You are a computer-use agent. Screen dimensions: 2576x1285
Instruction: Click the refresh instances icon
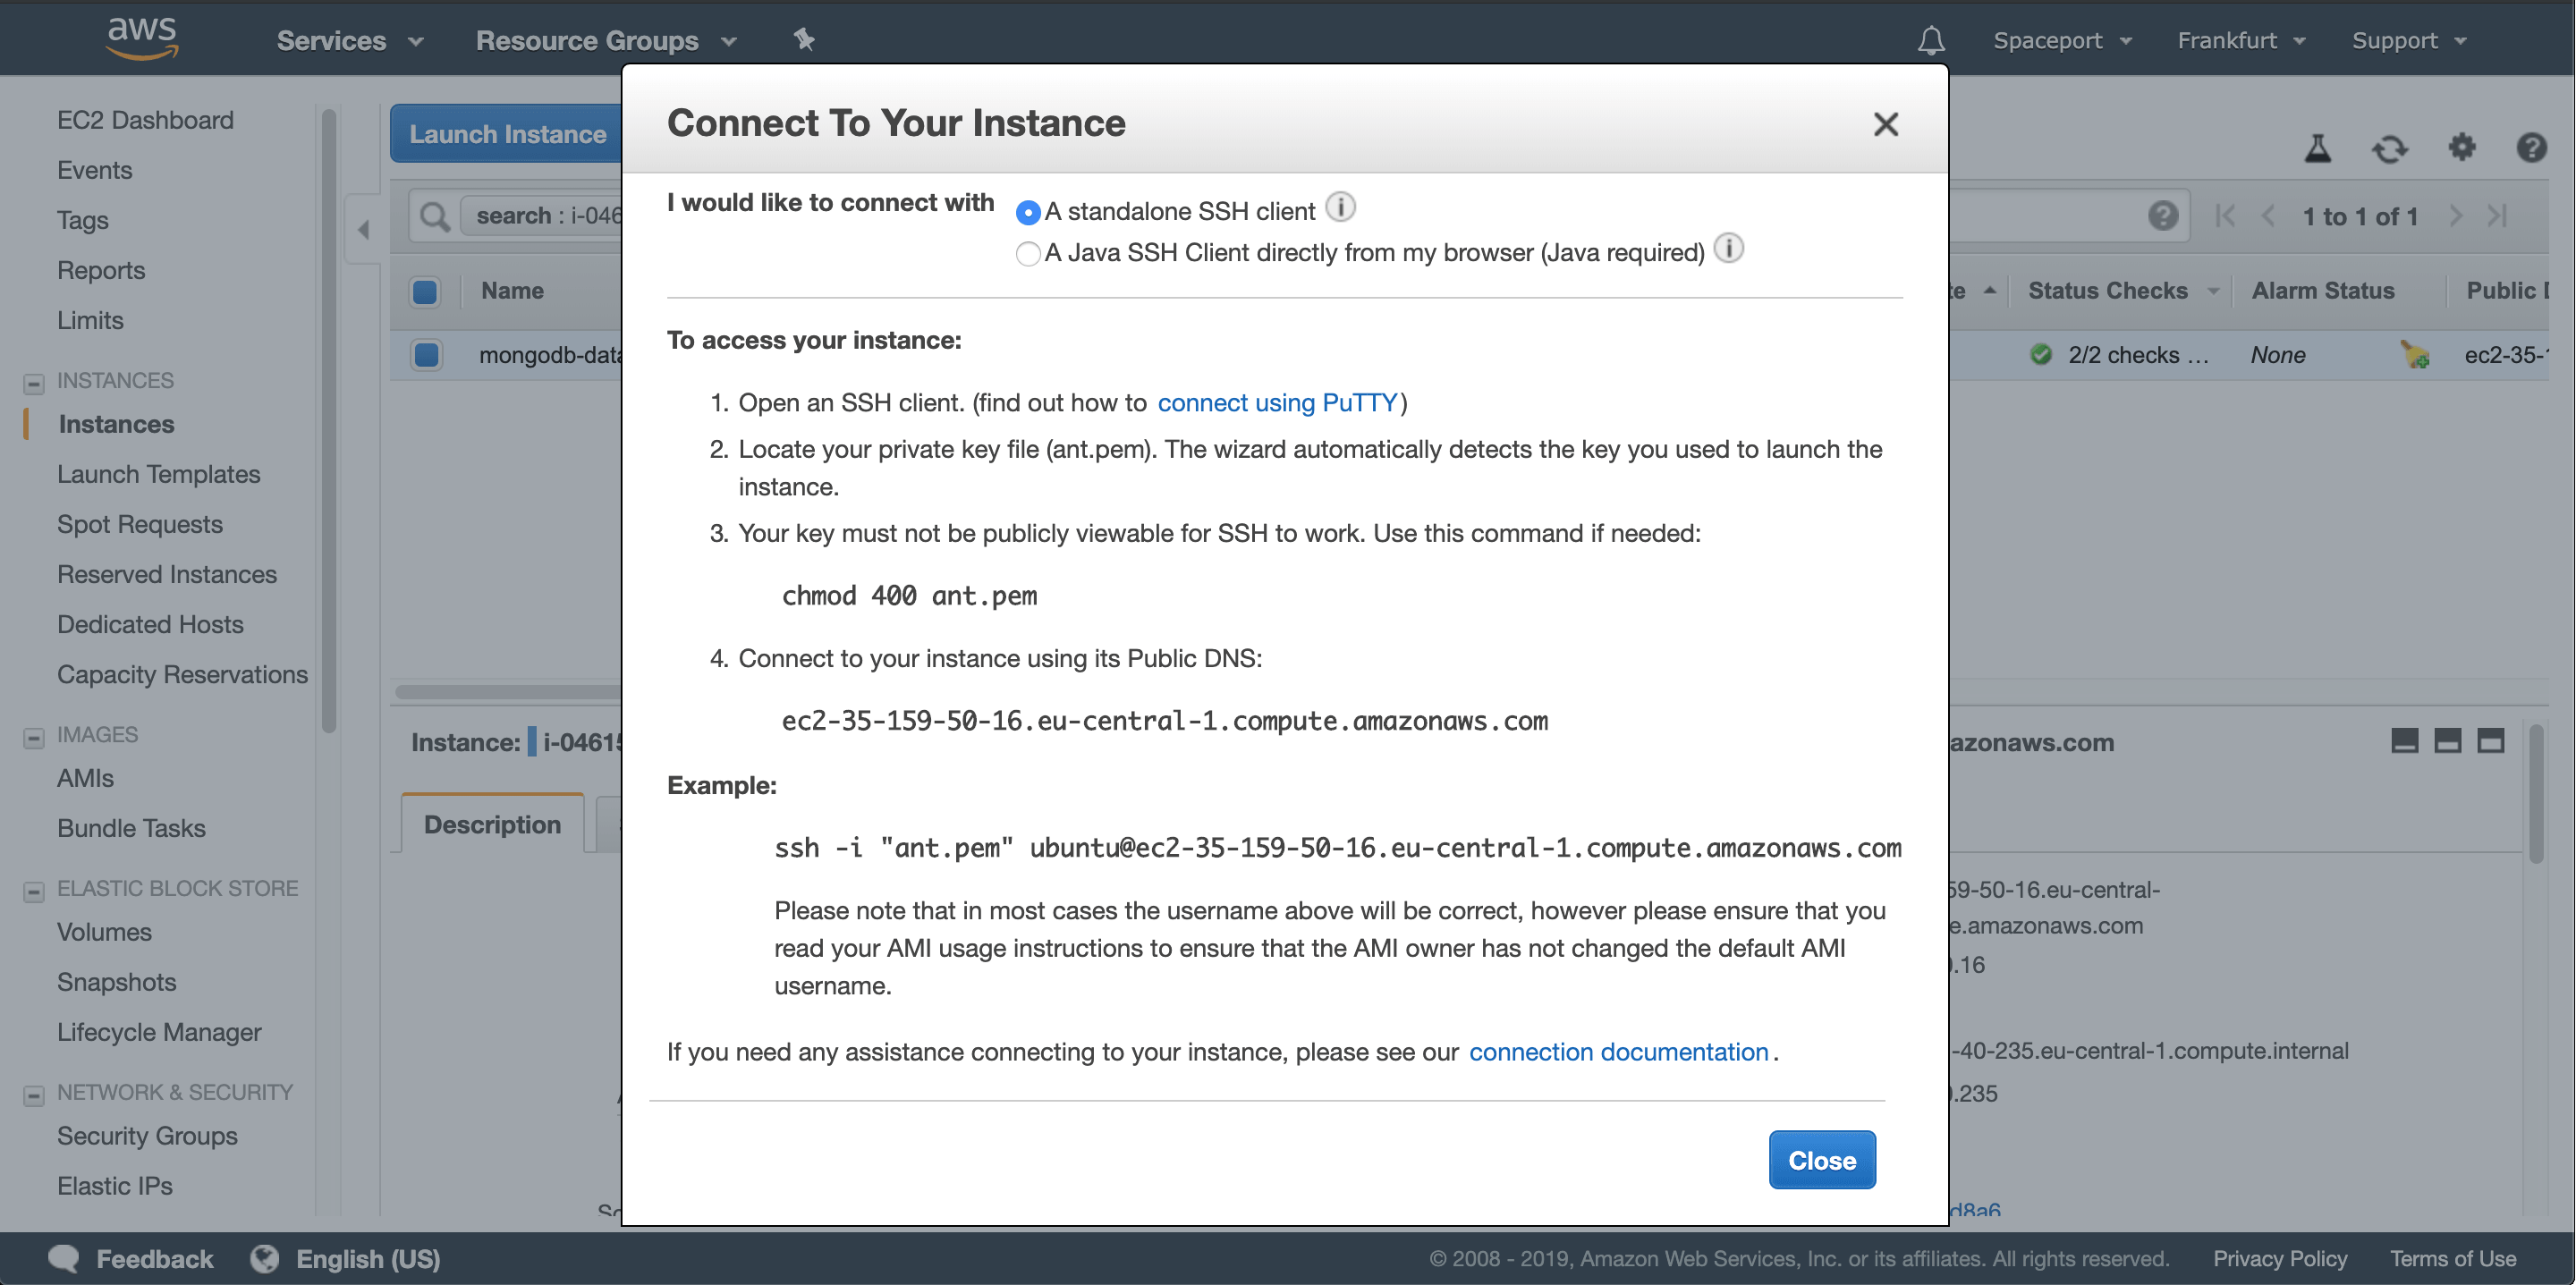point(2389,150)
